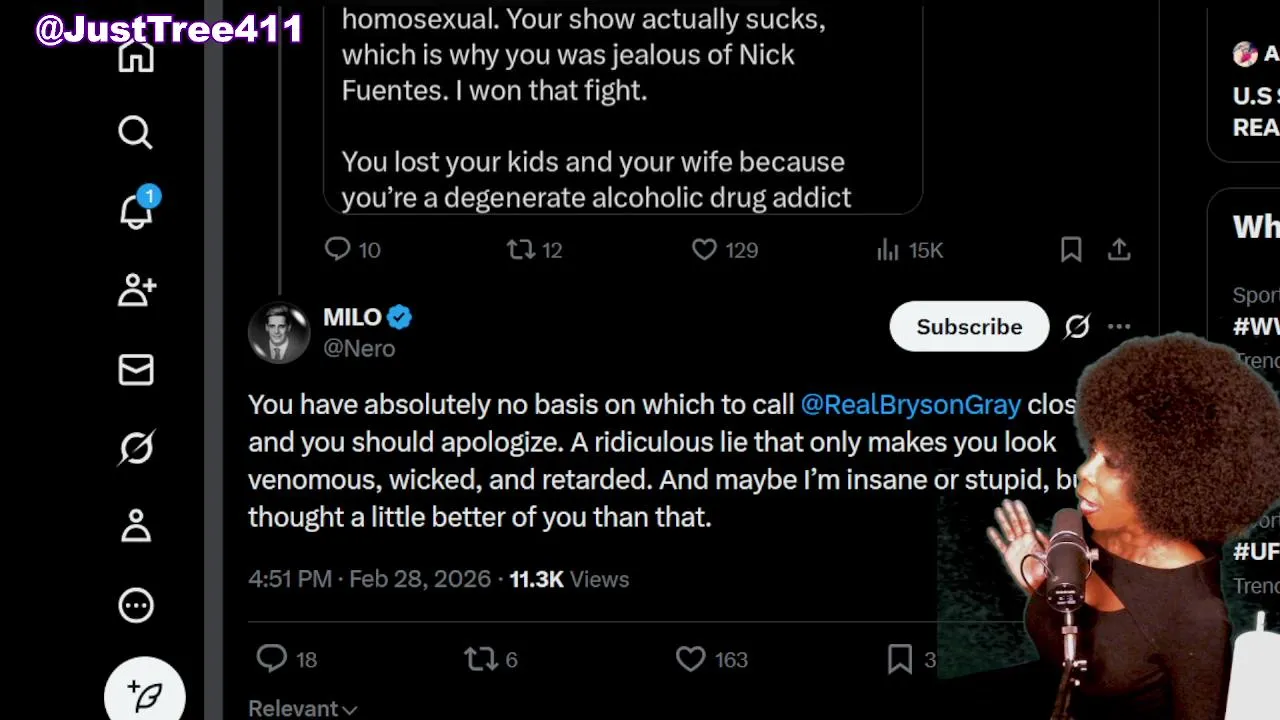The height and width of the screenshot is (720, 1280).
Task: Share the upper post via share icon
Action: tap(1119, 249)
